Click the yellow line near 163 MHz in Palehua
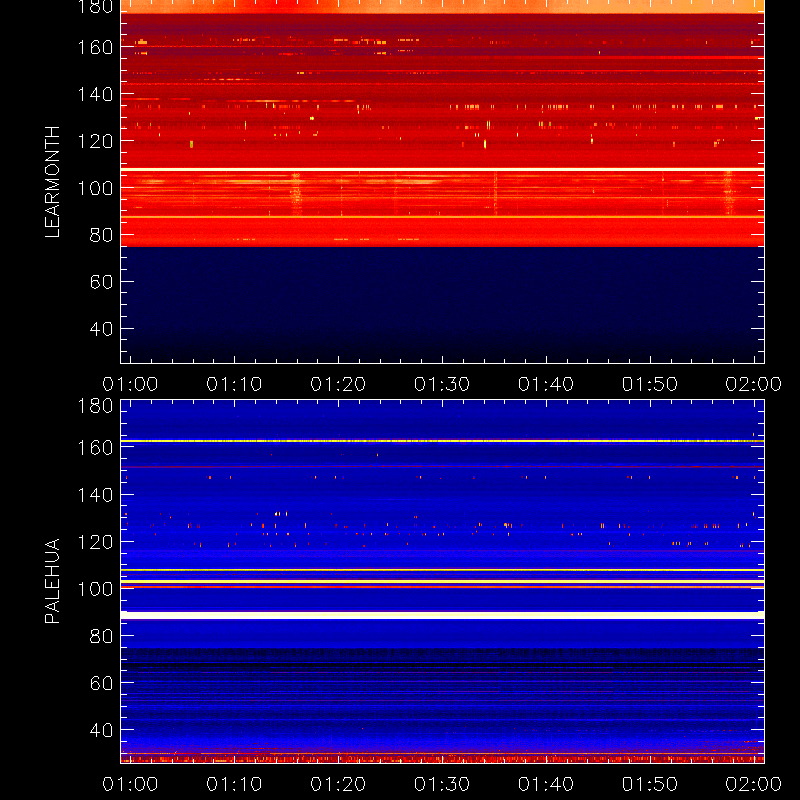 pyautogui.click(x=442, y=441)
